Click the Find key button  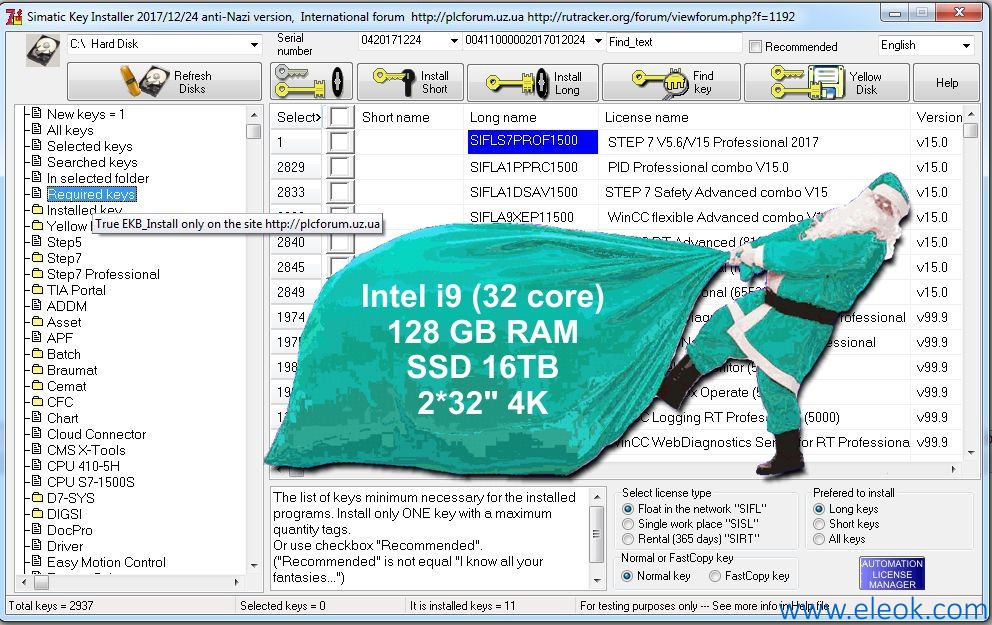coord(671,83)
